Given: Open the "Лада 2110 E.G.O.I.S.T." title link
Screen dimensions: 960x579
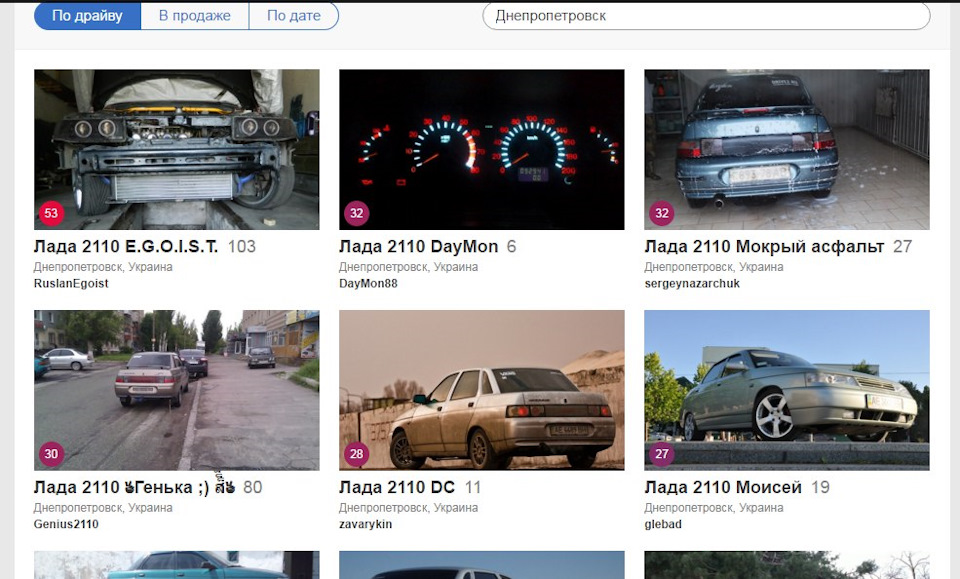Looking at the screenshot, I should (x=126, y=247).
